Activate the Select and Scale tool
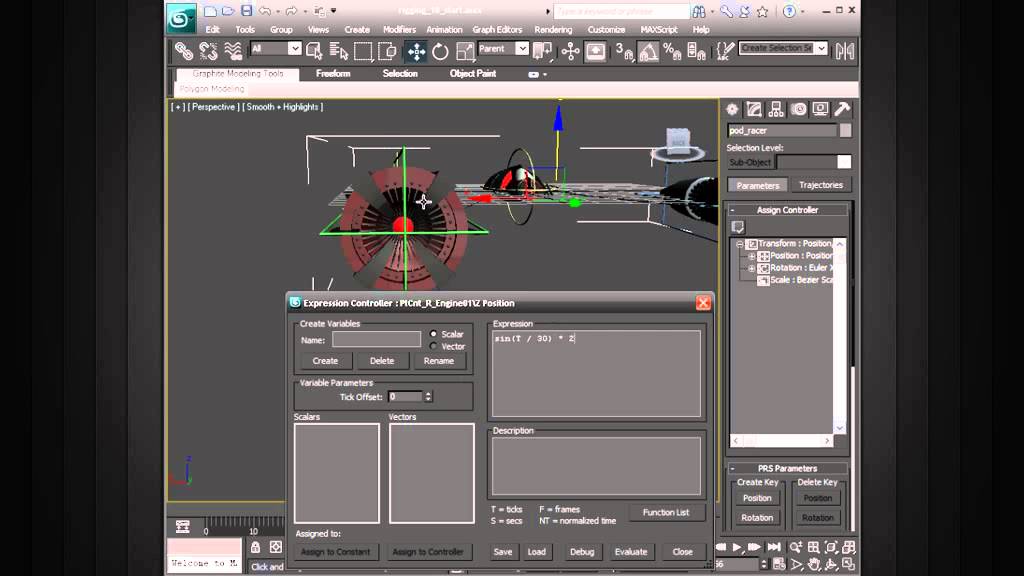The height and width of the screenshot is (576, 1024). [x=464, y=50]
